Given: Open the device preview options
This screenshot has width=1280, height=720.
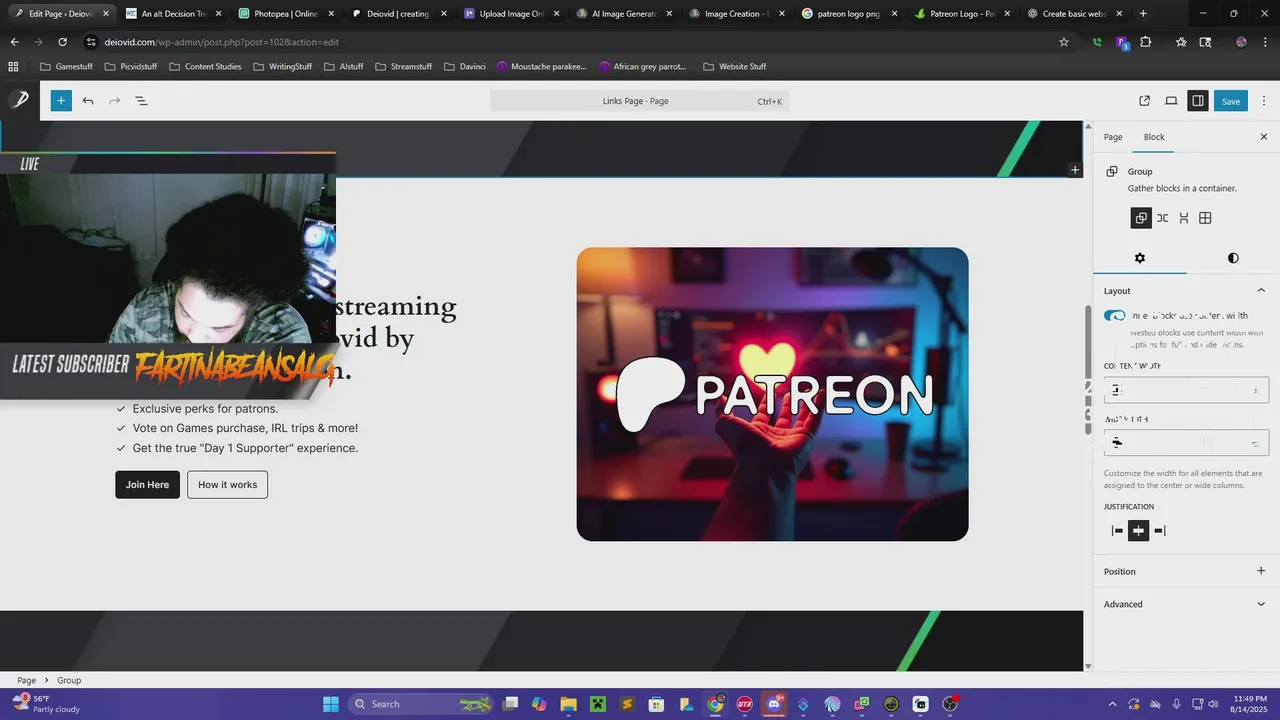Looking at the screenshot, I should coord(1171,101).
